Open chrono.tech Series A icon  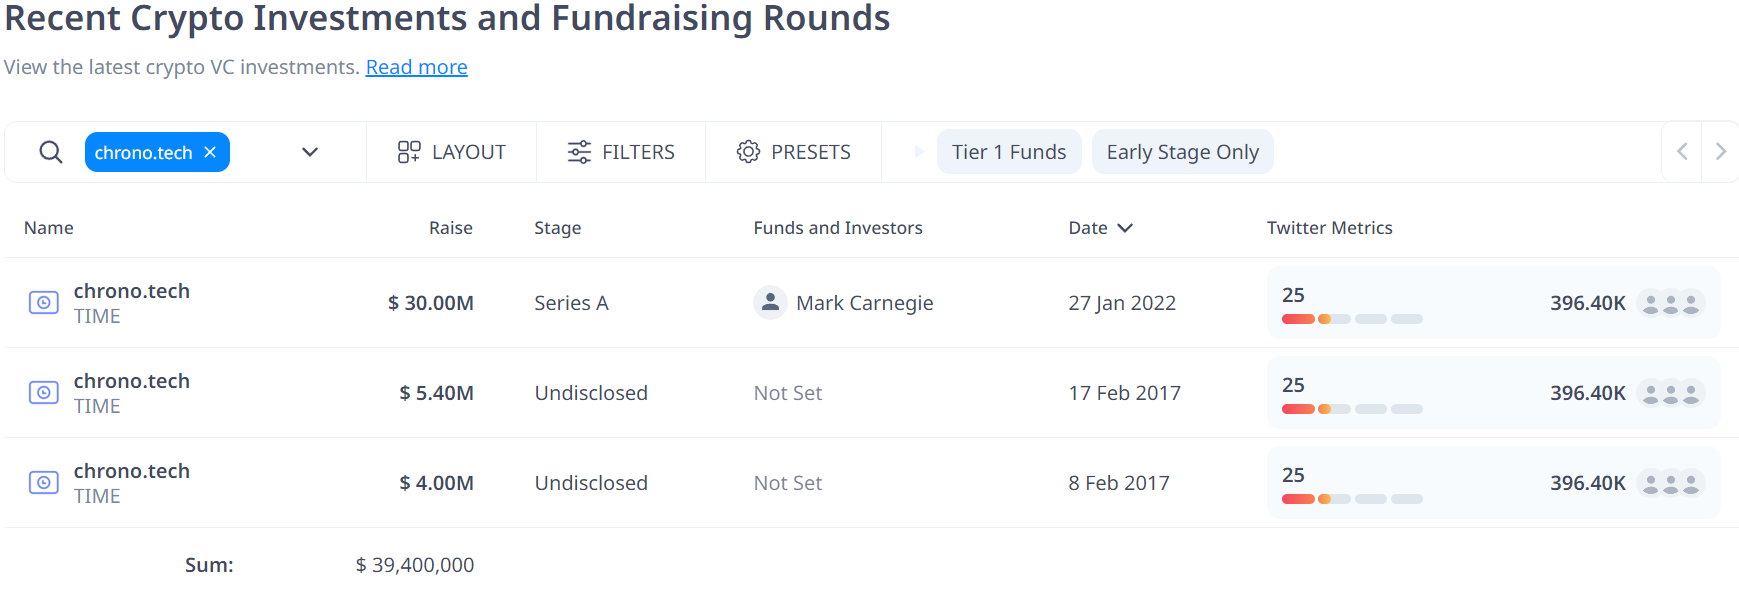pyautogui.click(x=43, y=302)
